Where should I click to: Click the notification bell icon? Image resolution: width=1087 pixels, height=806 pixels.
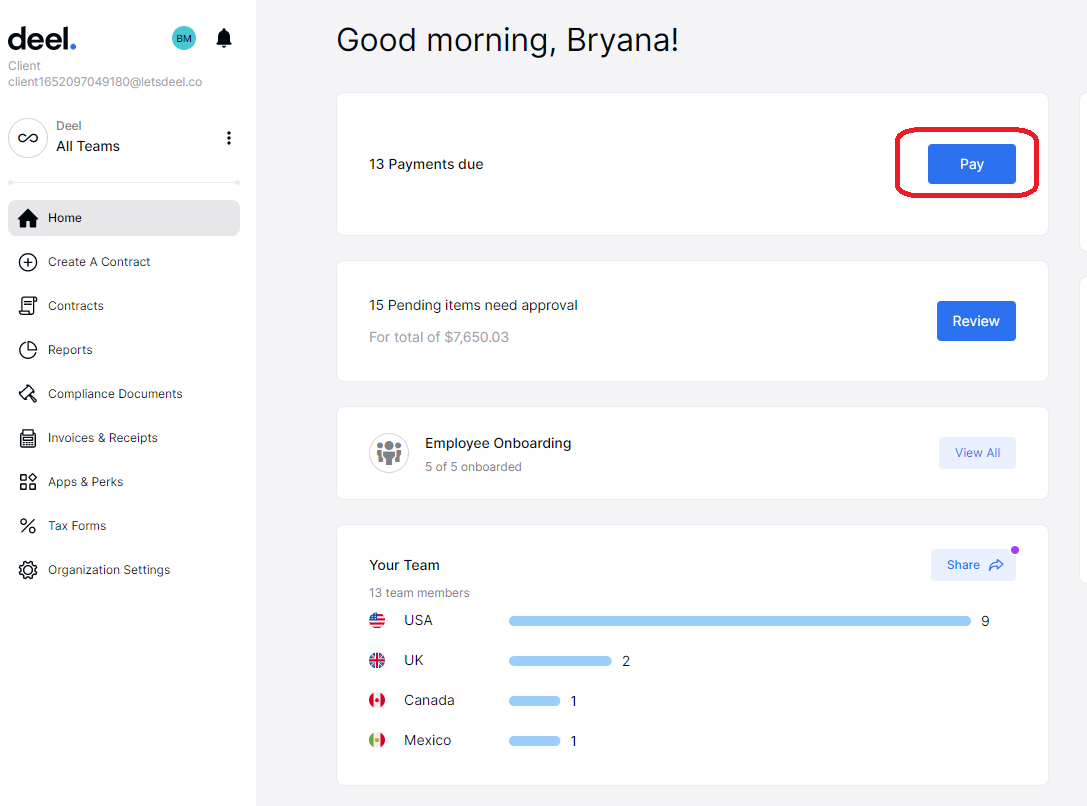(x=224, y=38)
